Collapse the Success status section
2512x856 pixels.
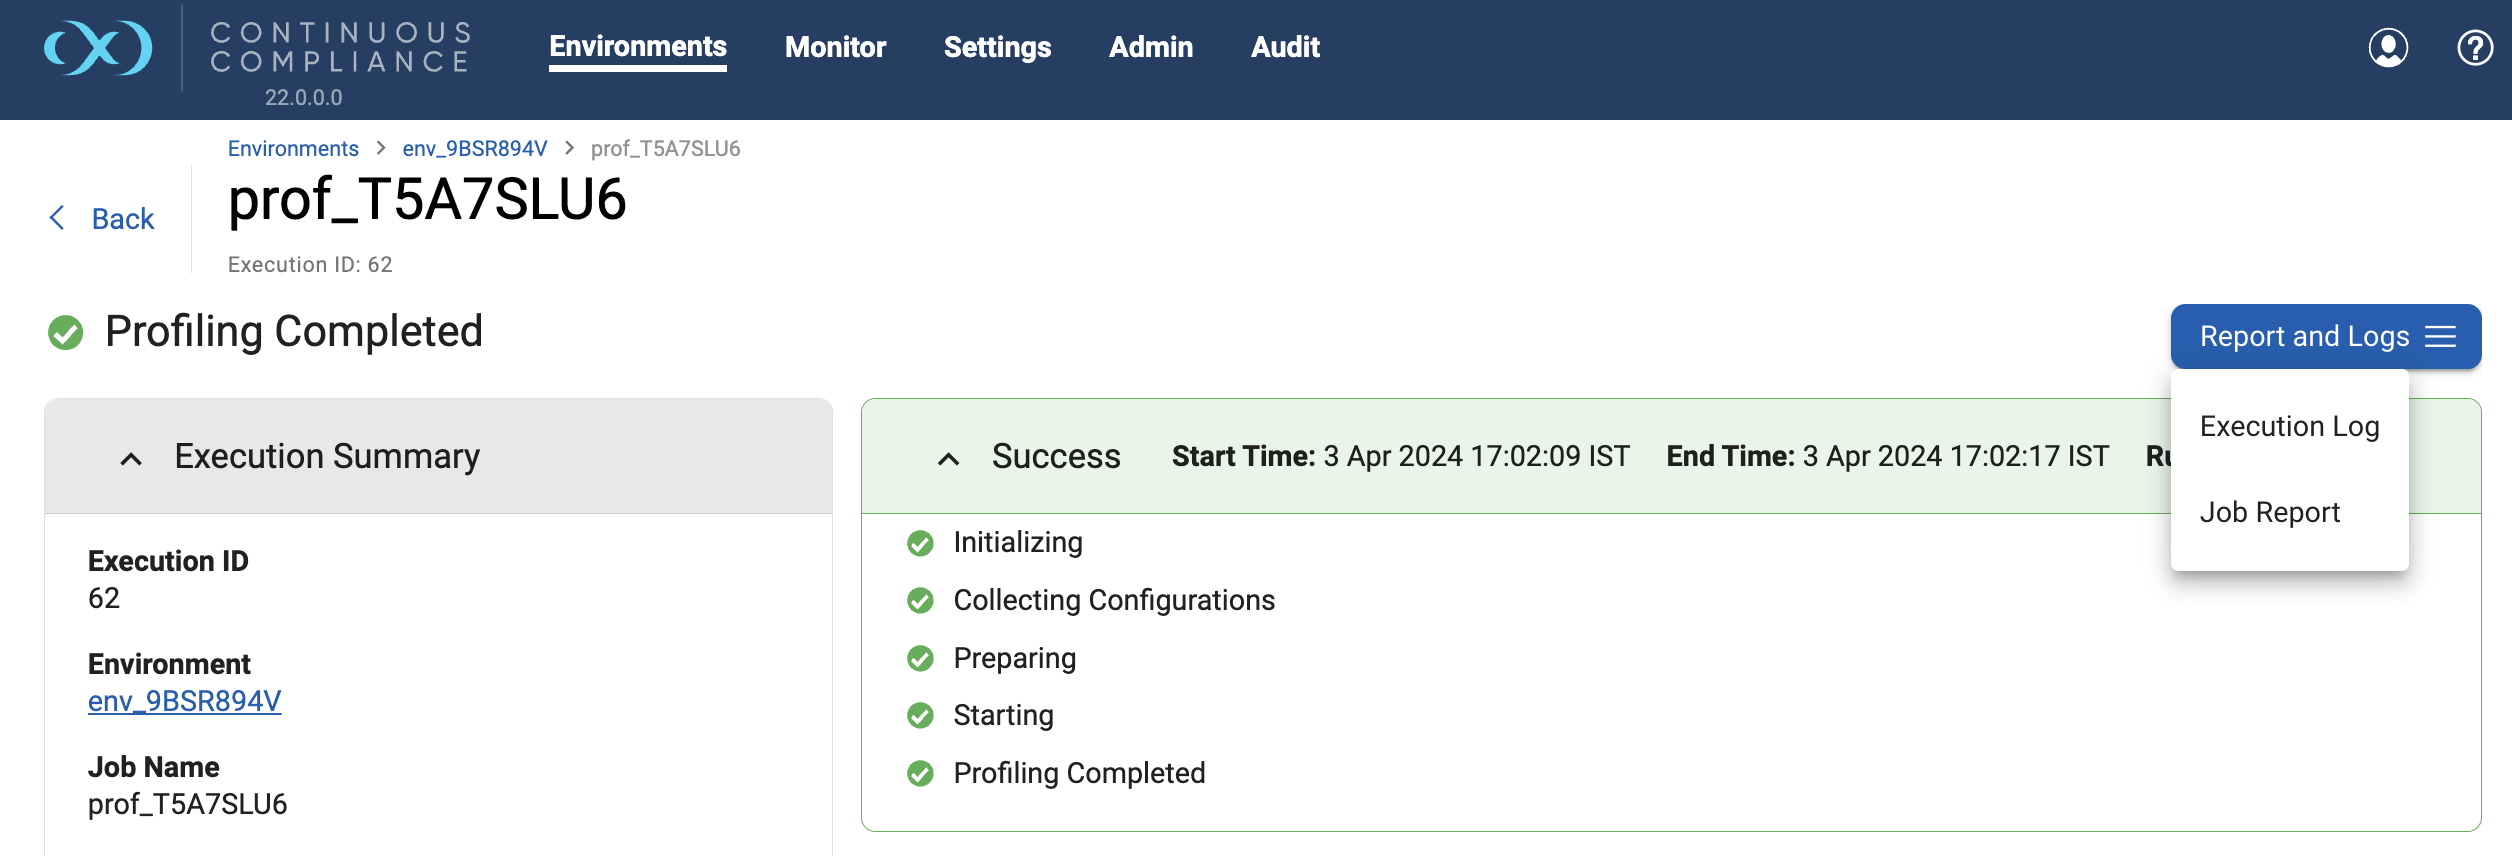948,458
